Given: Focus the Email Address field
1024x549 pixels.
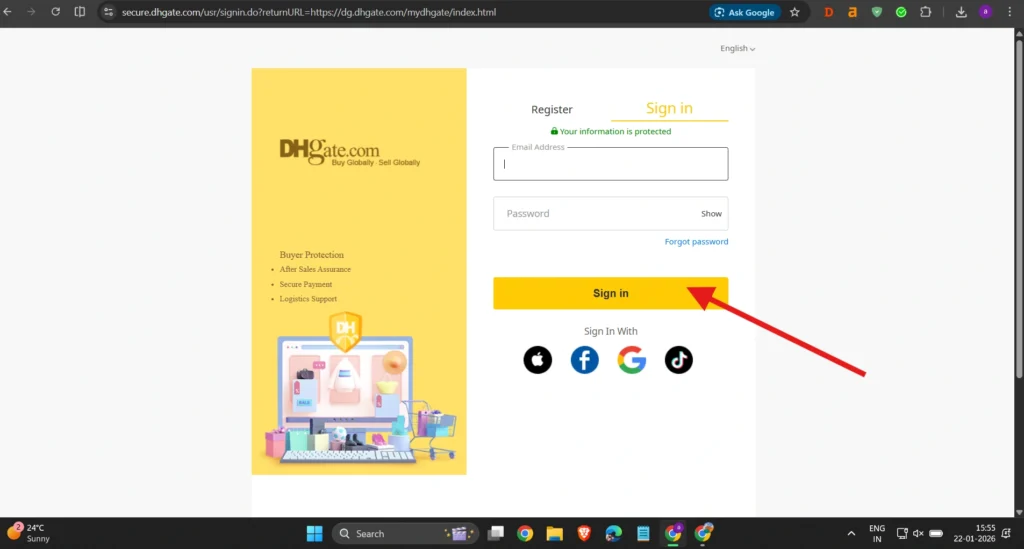Looking at the screenshot, I should click(x=611, y=164).
